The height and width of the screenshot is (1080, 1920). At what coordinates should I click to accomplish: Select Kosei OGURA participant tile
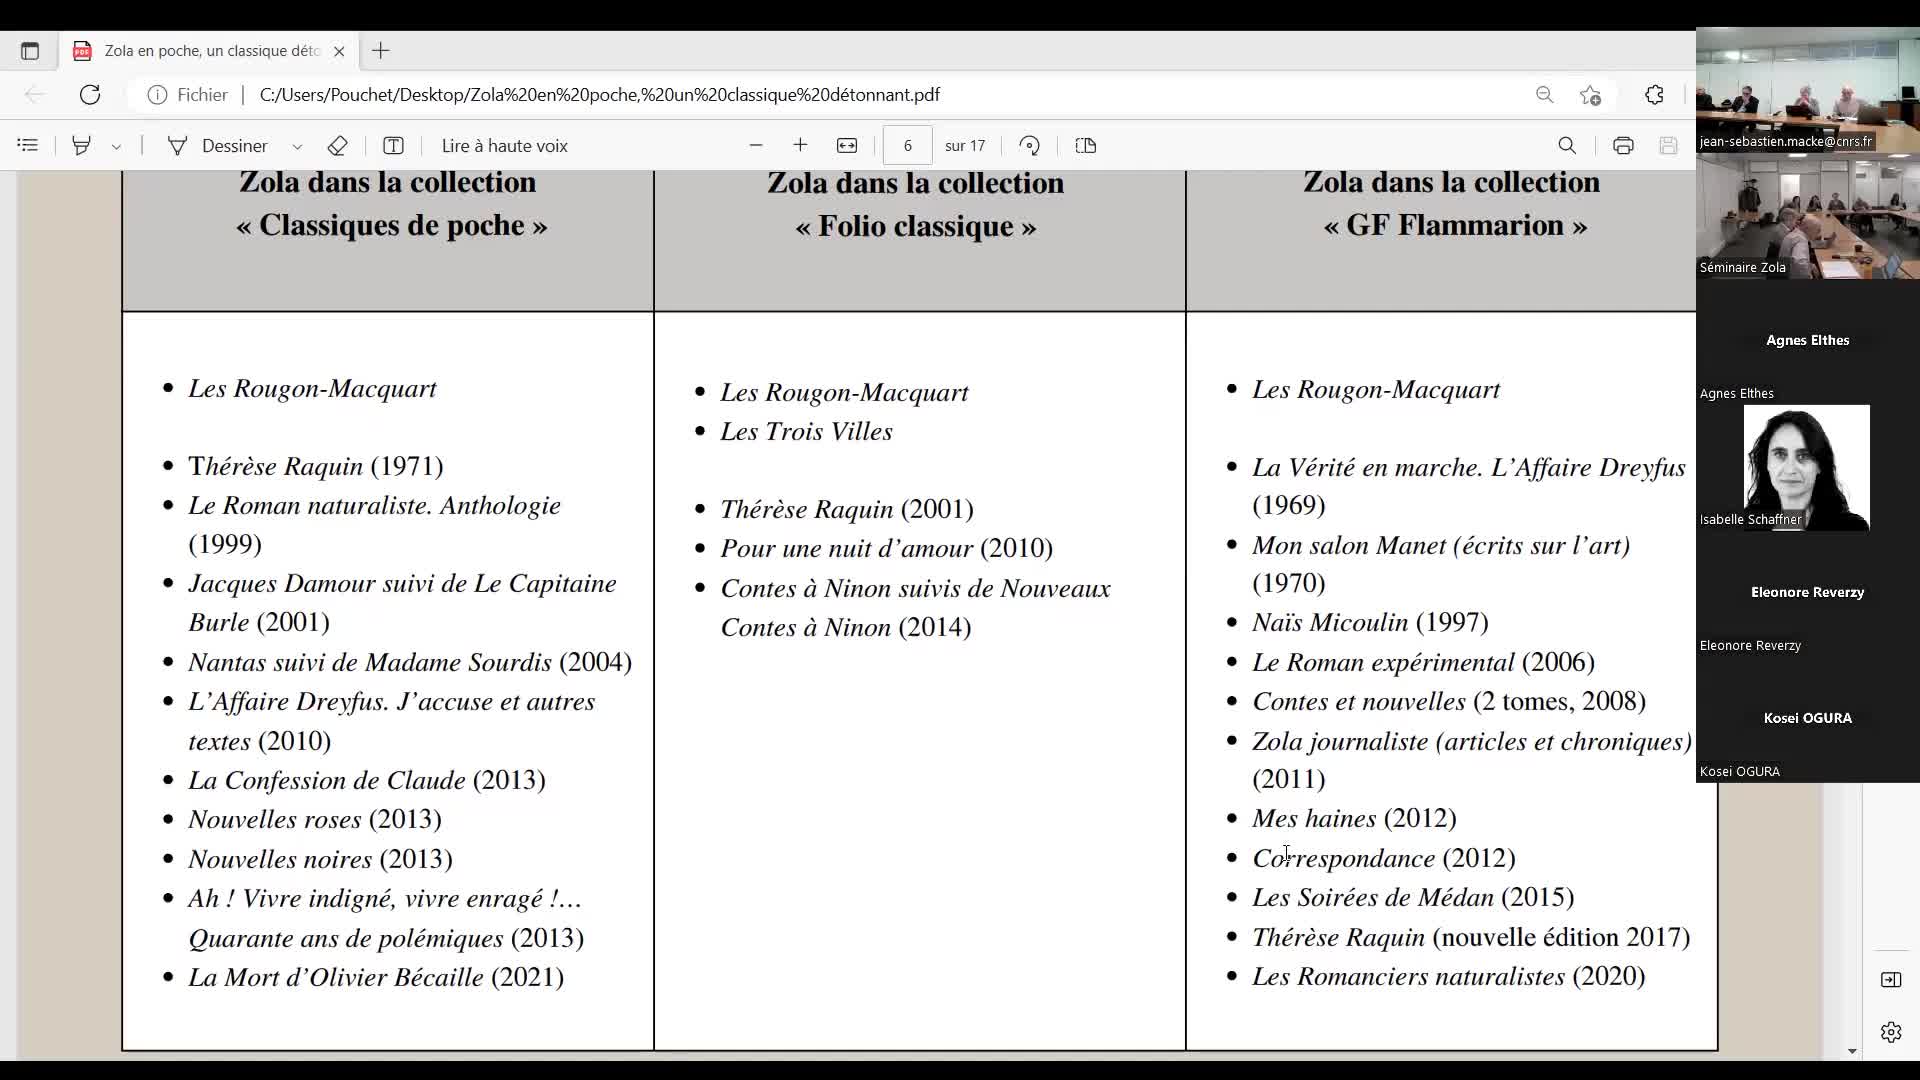tap(1808, 719)
